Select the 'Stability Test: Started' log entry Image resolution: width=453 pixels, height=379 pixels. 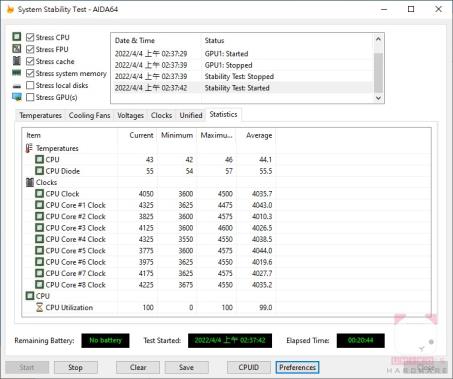click(x=243, y=88)
